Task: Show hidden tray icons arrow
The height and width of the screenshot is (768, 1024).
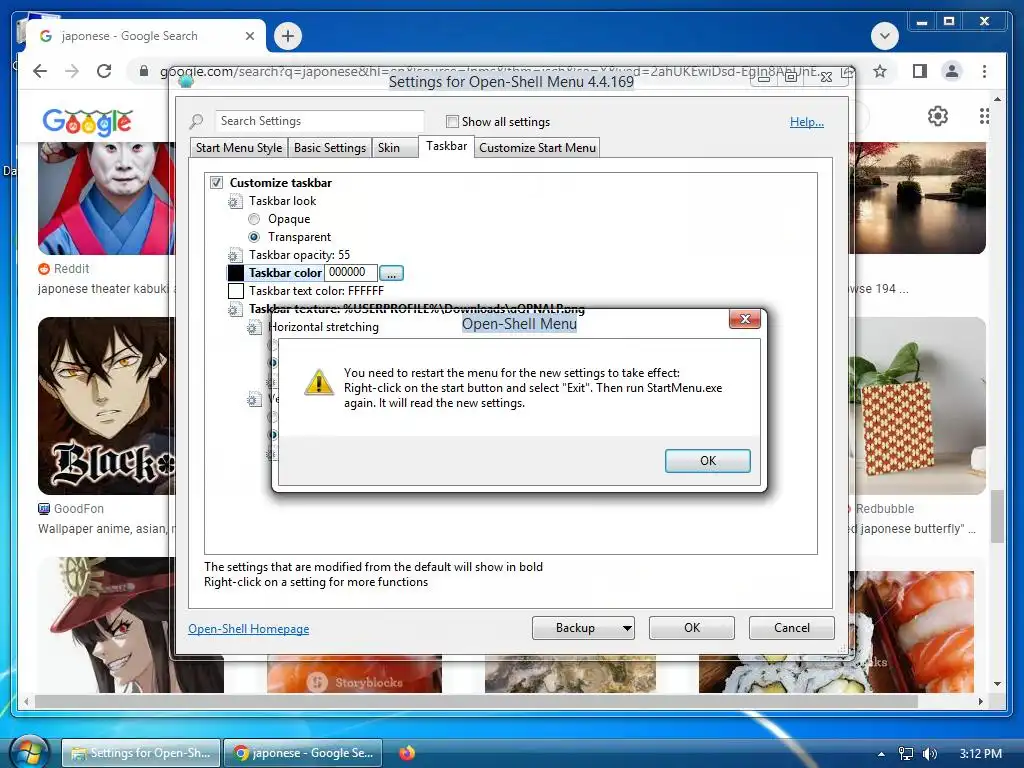Action: (881, 754)
